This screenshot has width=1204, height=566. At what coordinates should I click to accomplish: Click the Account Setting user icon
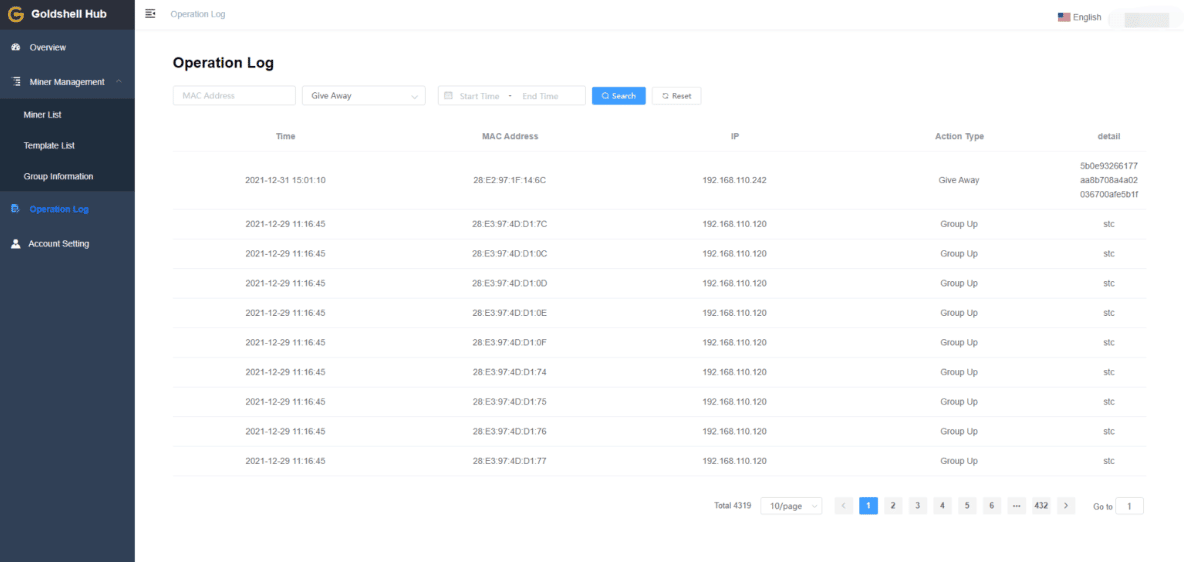15,244
